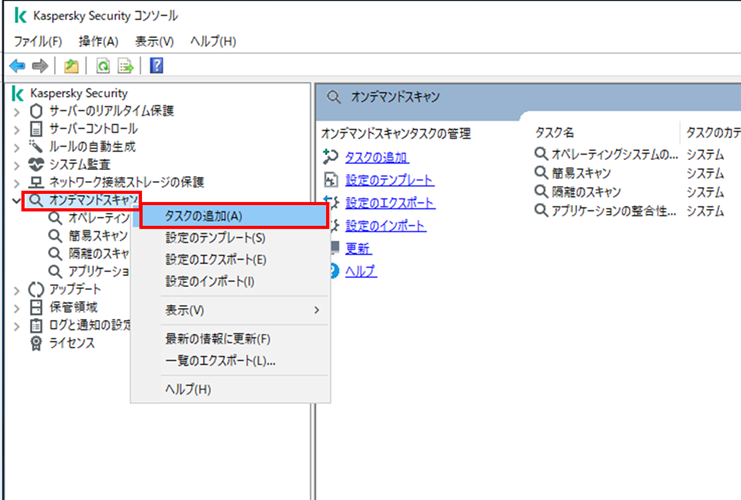Choose 設定のエクスポート(E) from context menu

231,259
